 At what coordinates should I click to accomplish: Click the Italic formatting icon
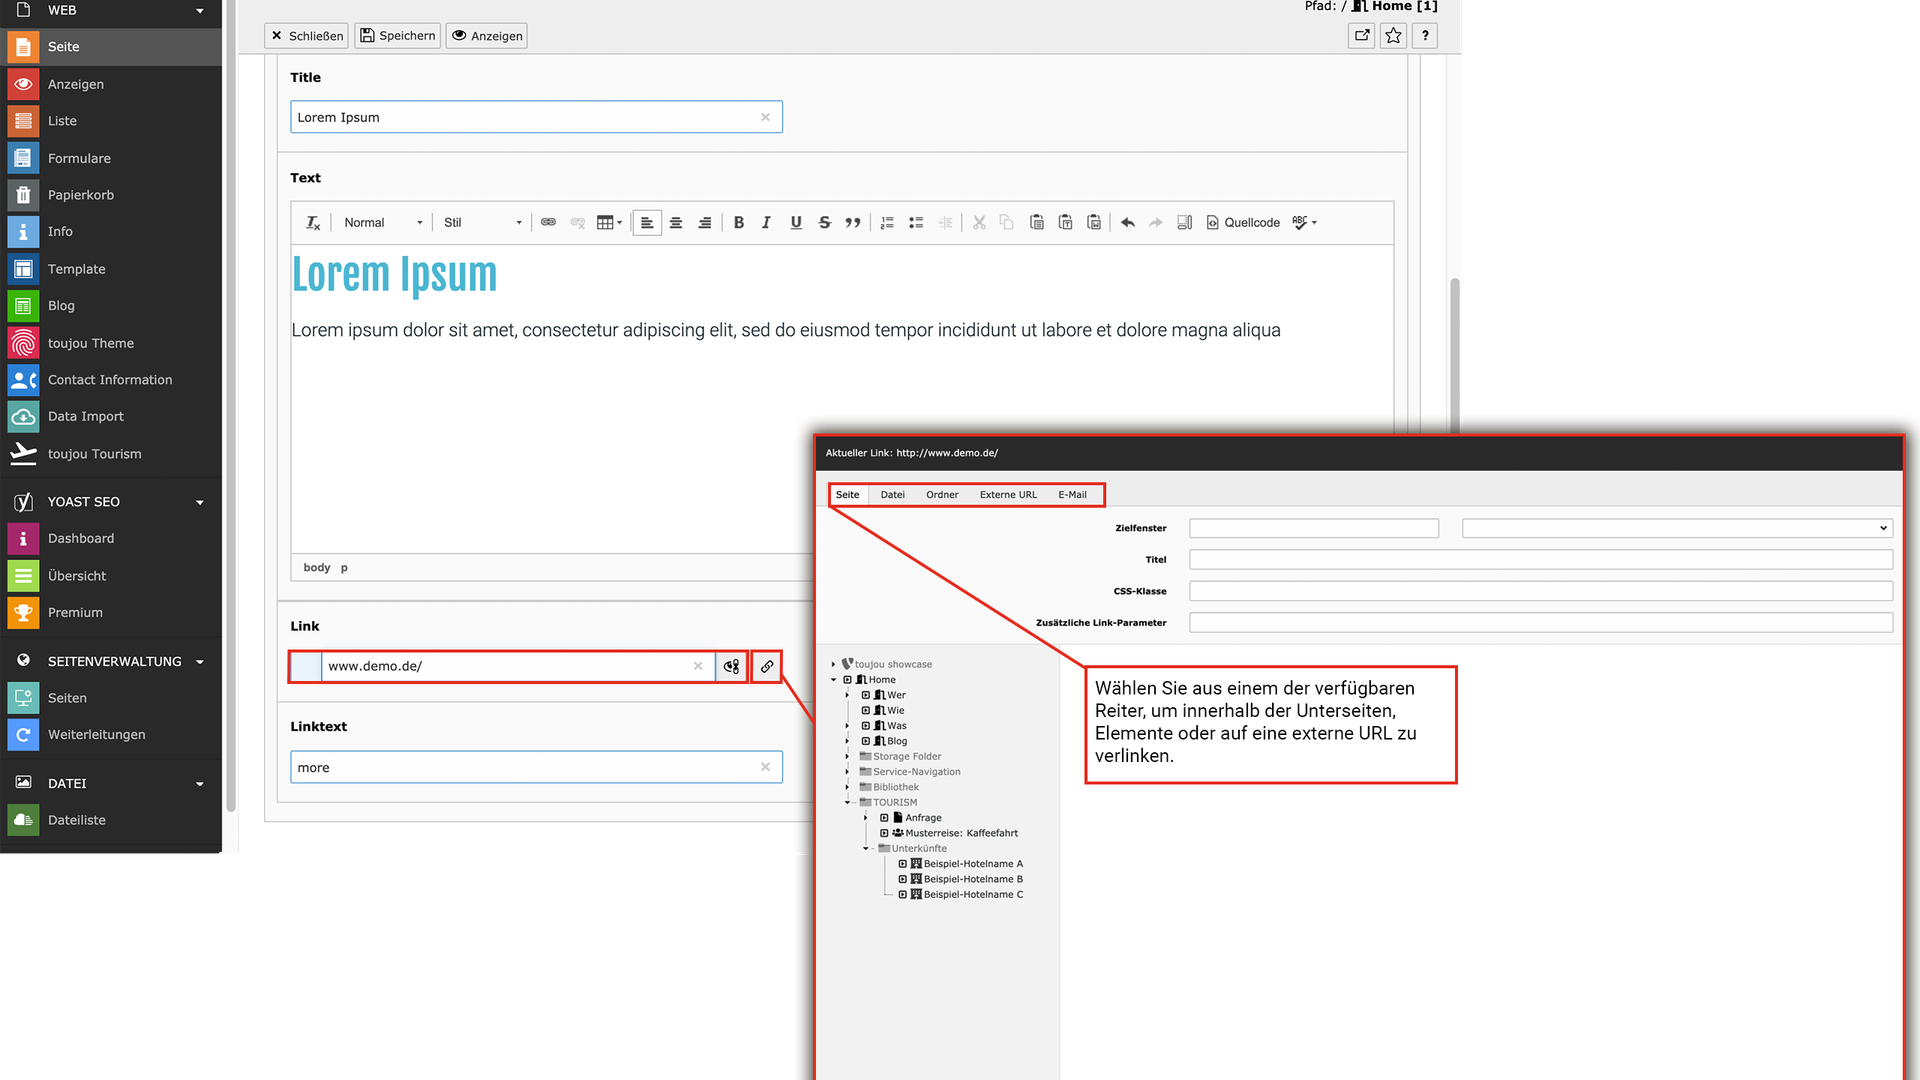(766, 223)
